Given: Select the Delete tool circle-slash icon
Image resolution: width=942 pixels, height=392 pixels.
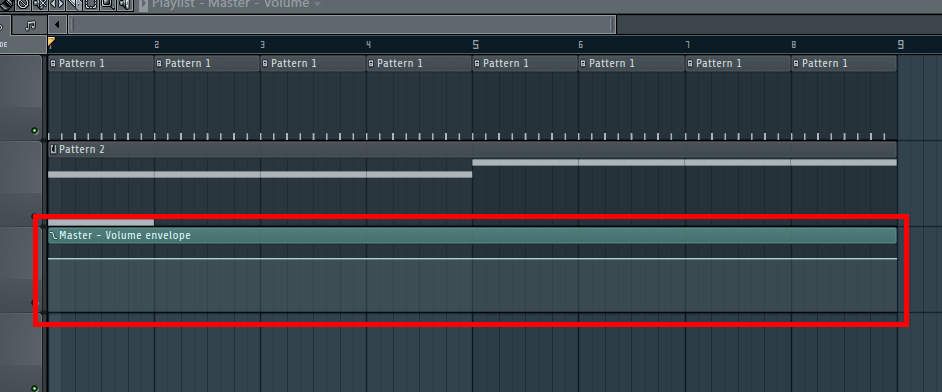Looking at the screenshot, I should pos(23,4).
